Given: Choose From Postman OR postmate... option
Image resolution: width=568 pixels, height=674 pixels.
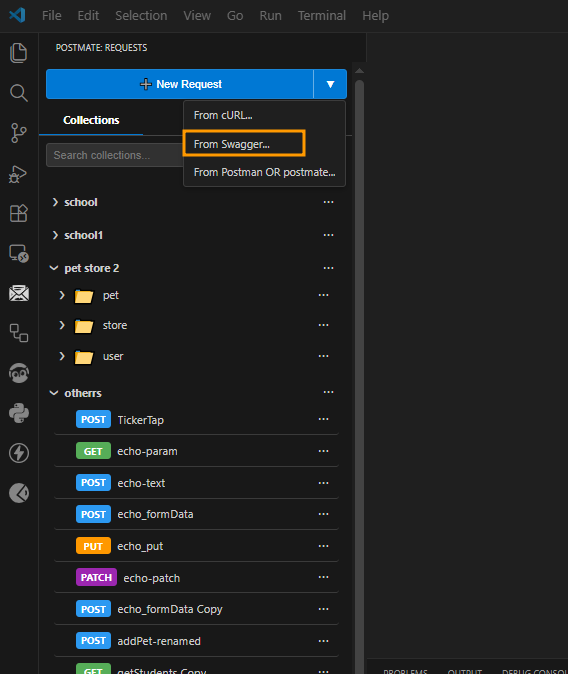Looking at the screenshot, I should coord(264,172).
